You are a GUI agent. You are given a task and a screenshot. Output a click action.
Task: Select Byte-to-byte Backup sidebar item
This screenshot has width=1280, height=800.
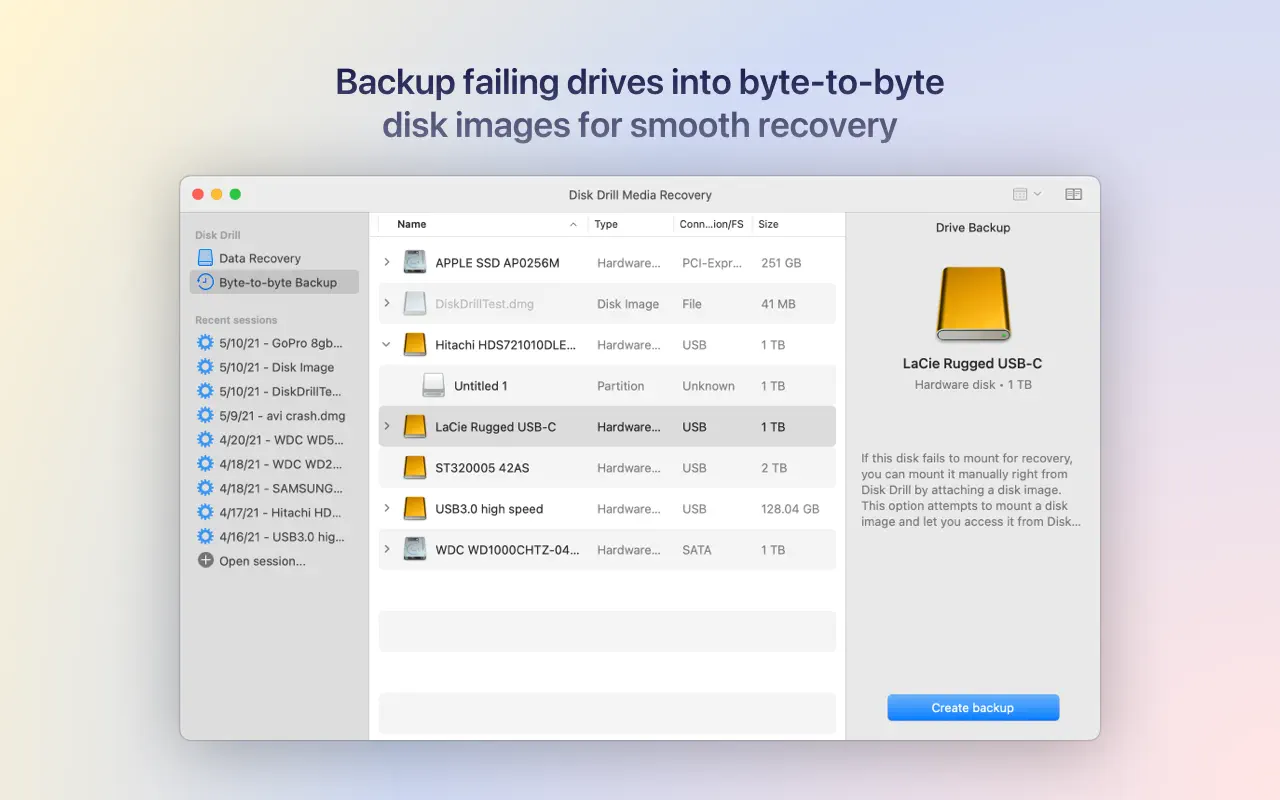[x=274, y=282]
